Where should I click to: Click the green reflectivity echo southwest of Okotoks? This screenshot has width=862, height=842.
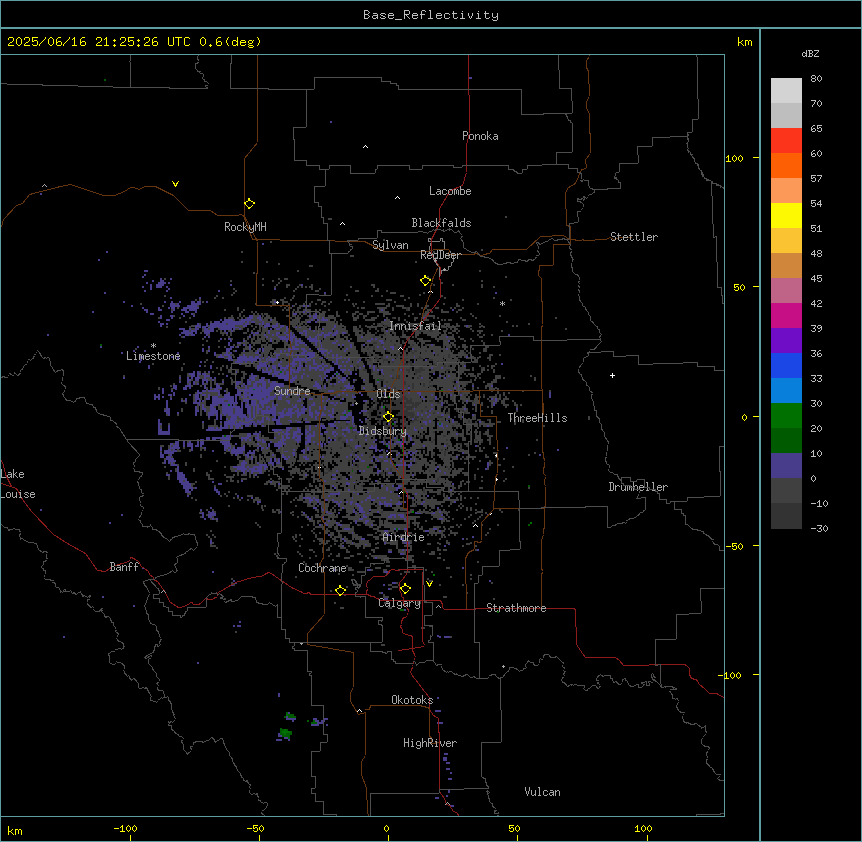coord(285,733)
